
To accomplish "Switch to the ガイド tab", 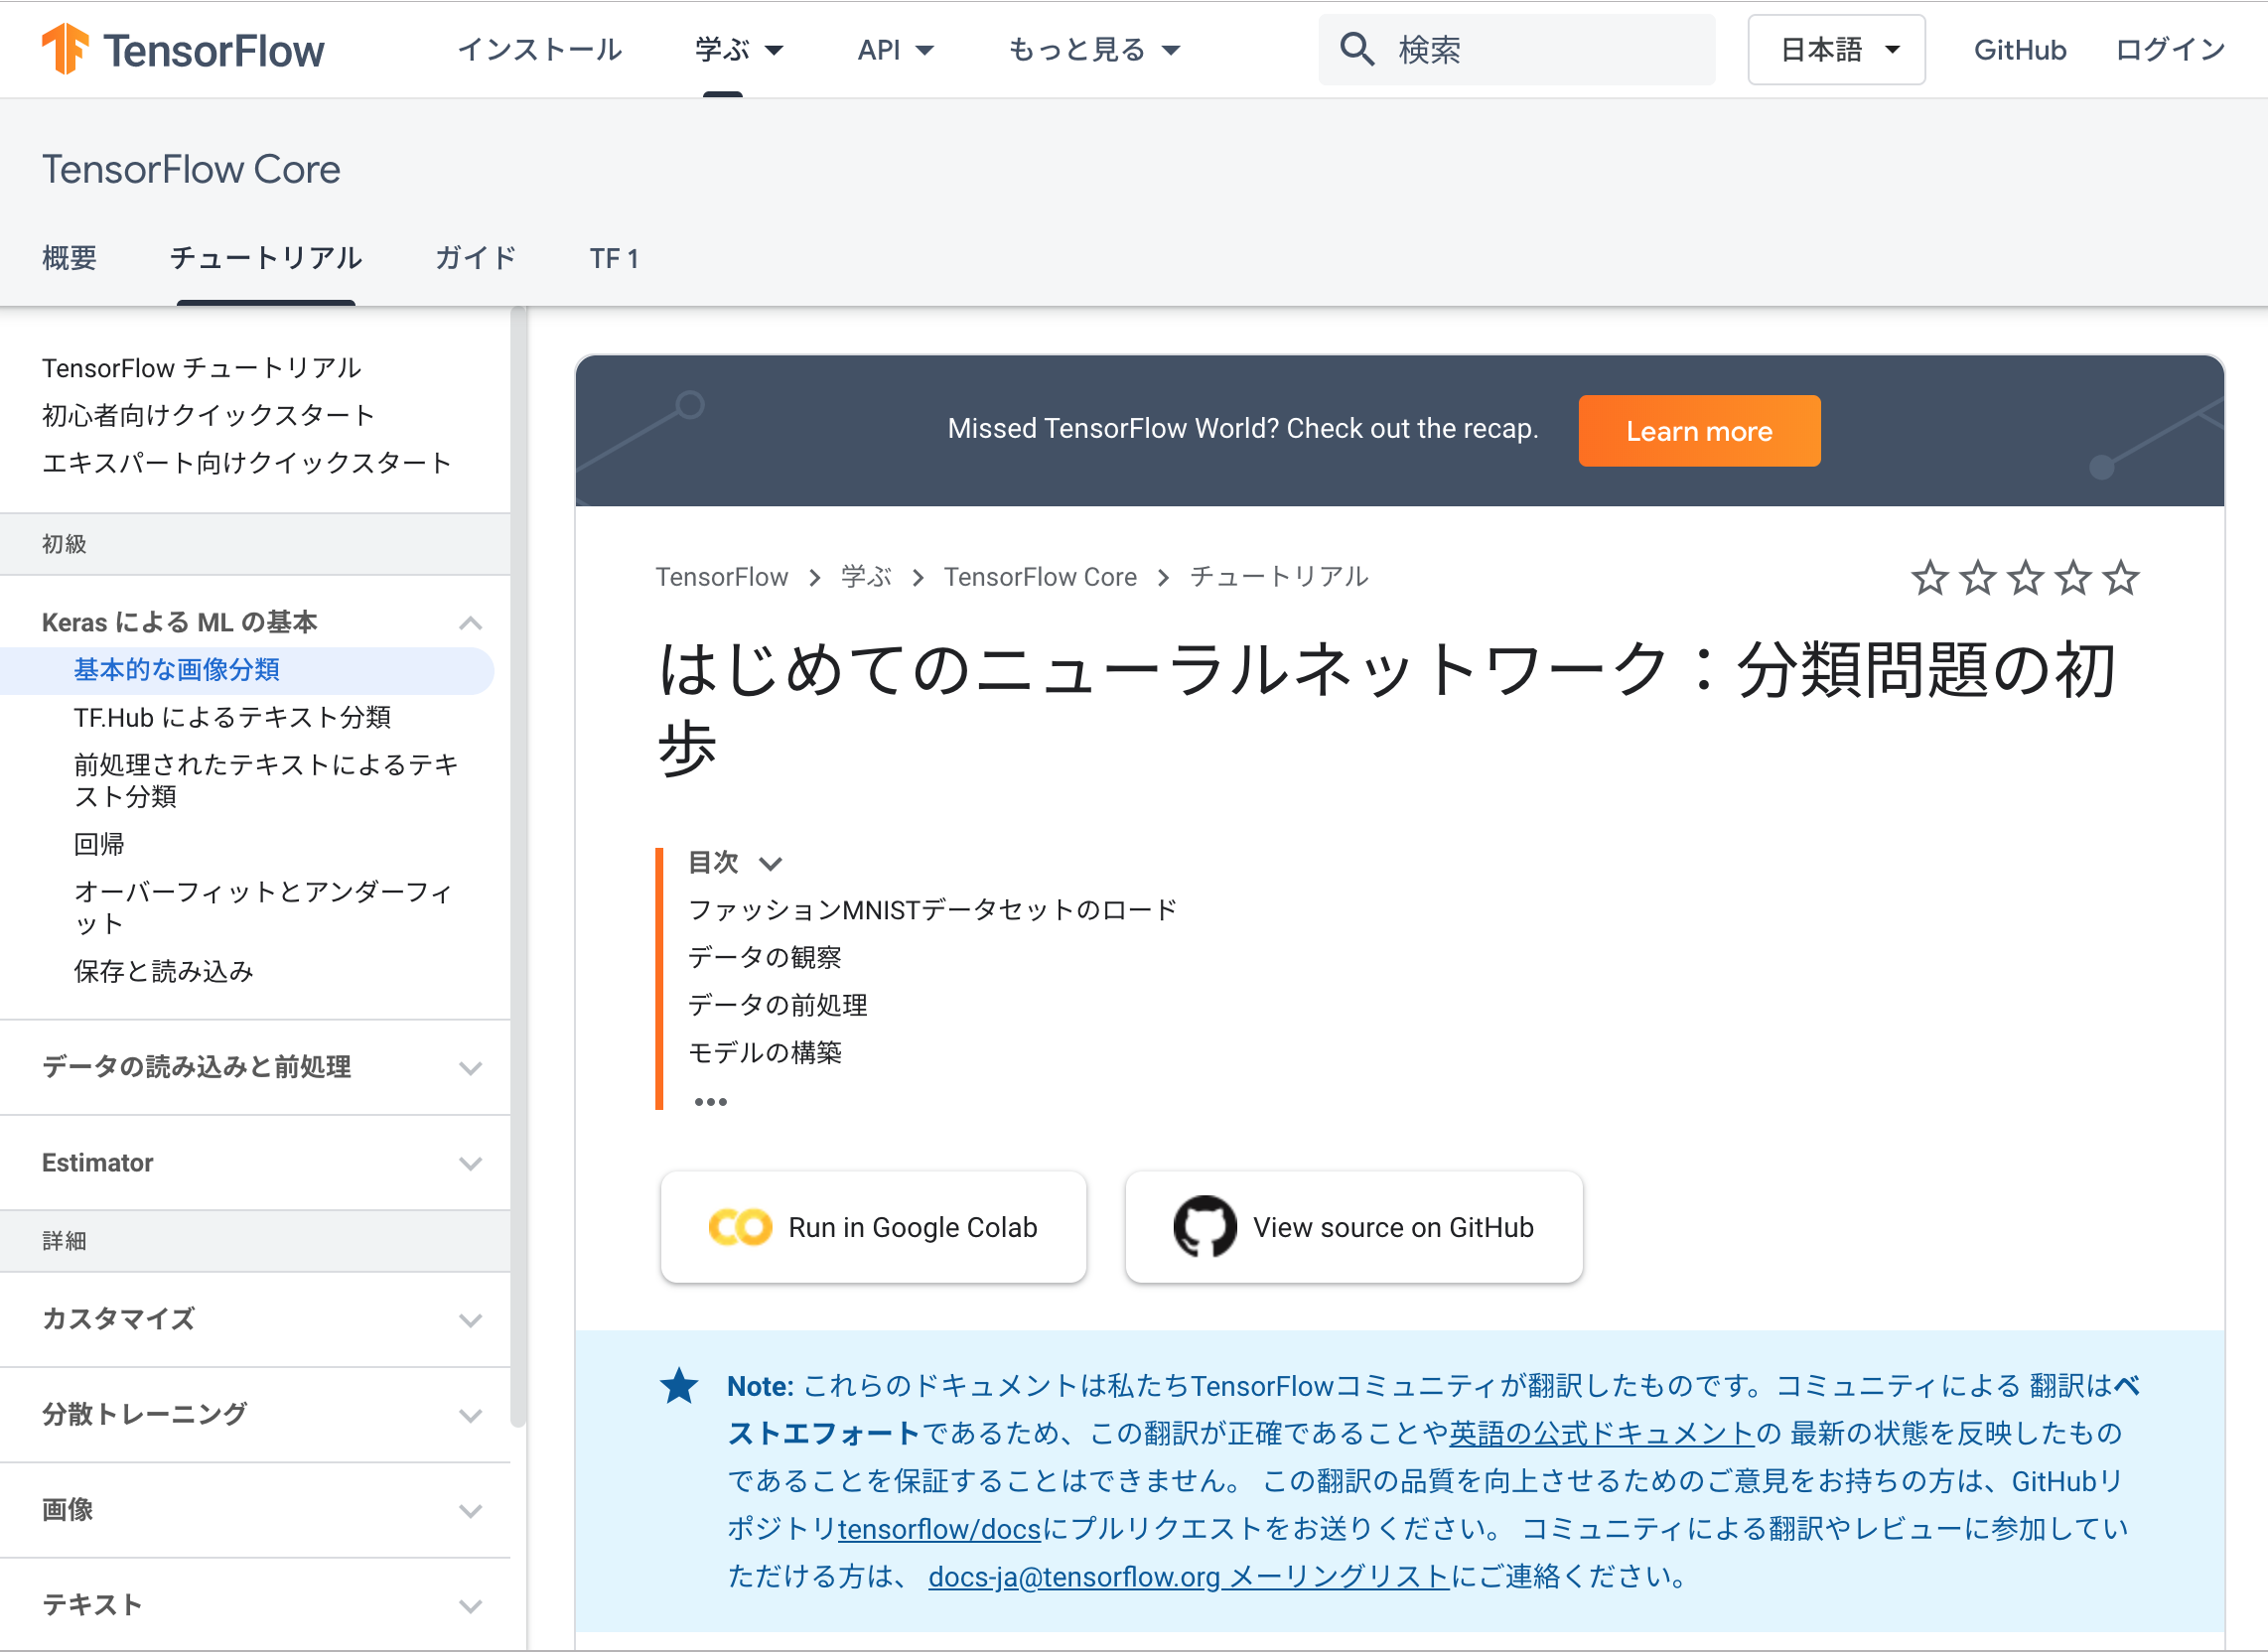I will point(476,258).
